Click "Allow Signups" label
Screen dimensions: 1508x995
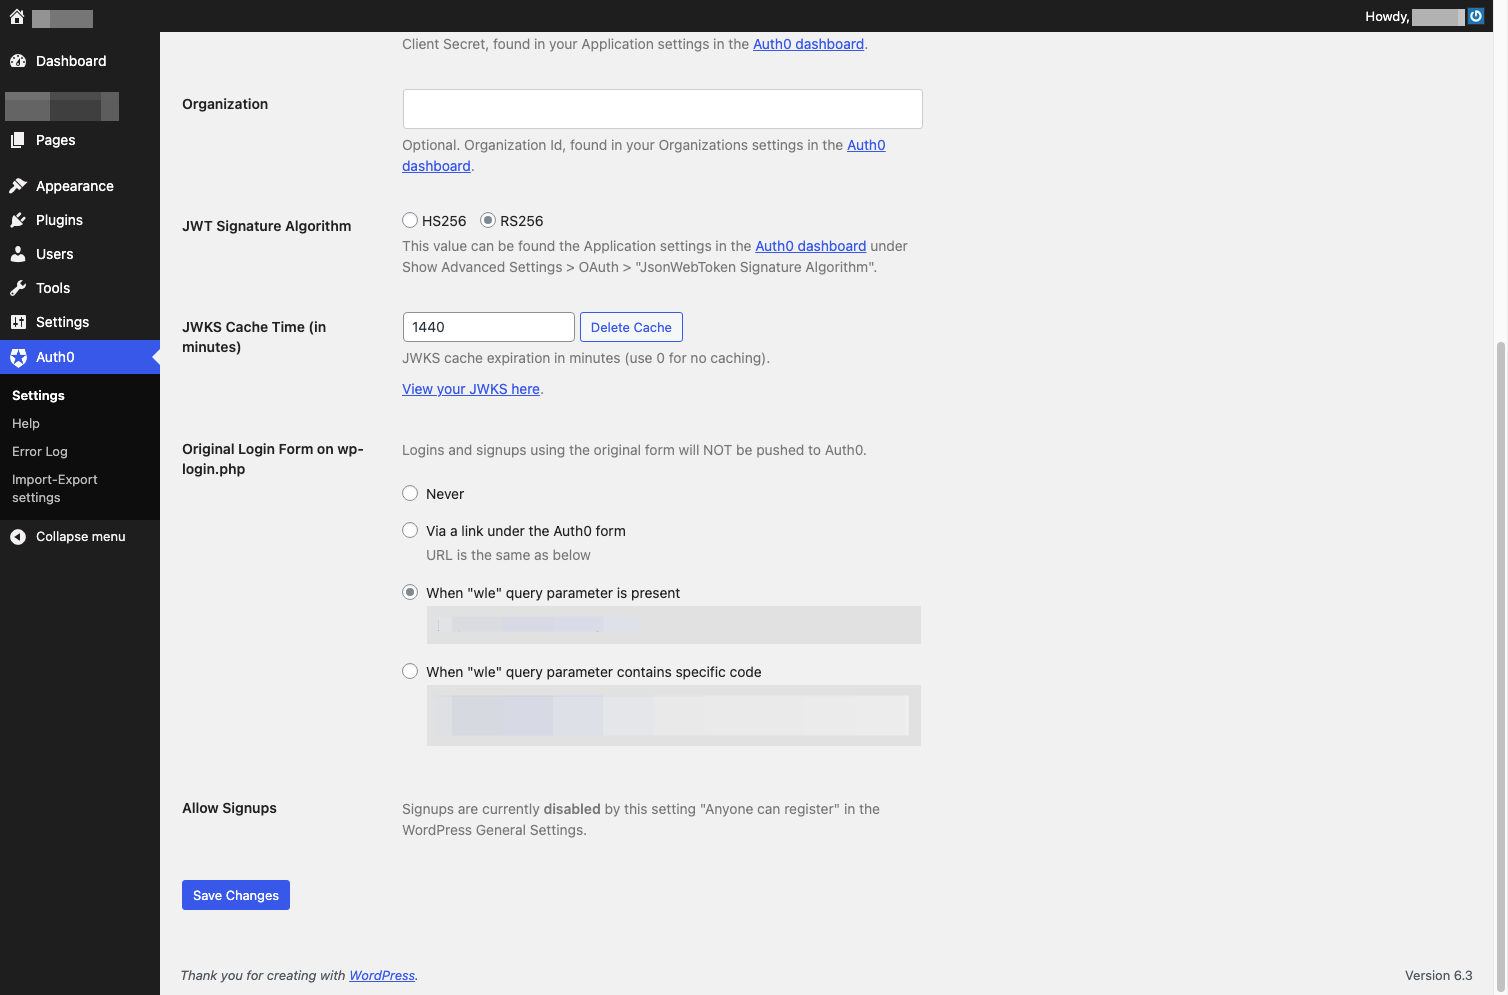coord(229,808)
